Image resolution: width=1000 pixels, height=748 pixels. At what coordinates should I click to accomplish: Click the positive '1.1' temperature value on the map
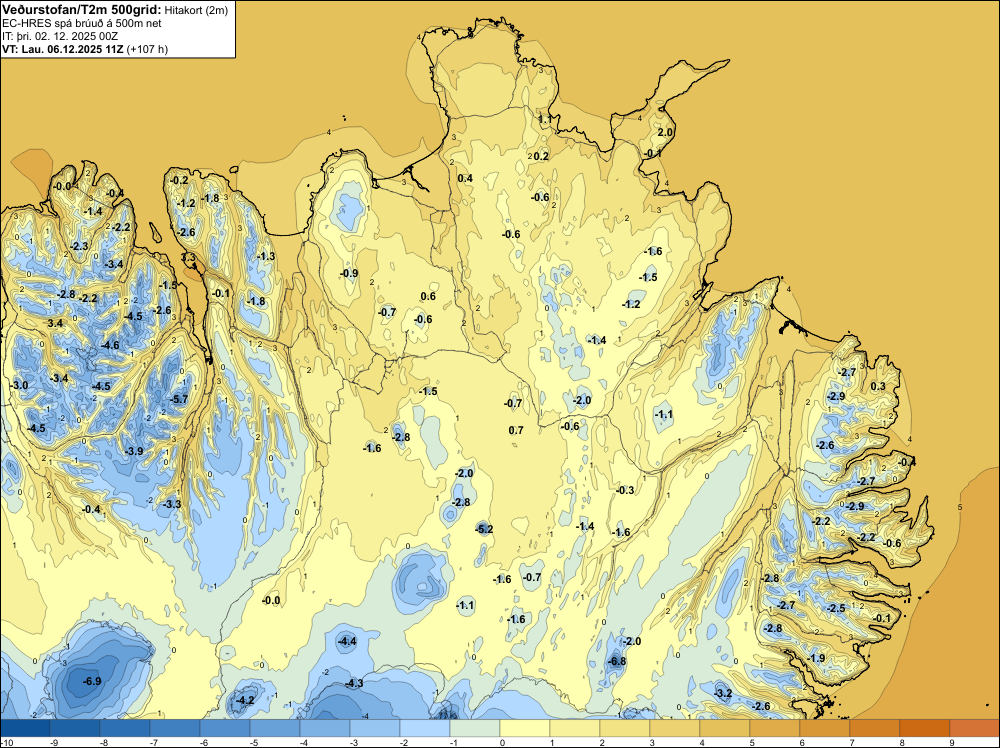pyautogui.click(x=545, y=119)
